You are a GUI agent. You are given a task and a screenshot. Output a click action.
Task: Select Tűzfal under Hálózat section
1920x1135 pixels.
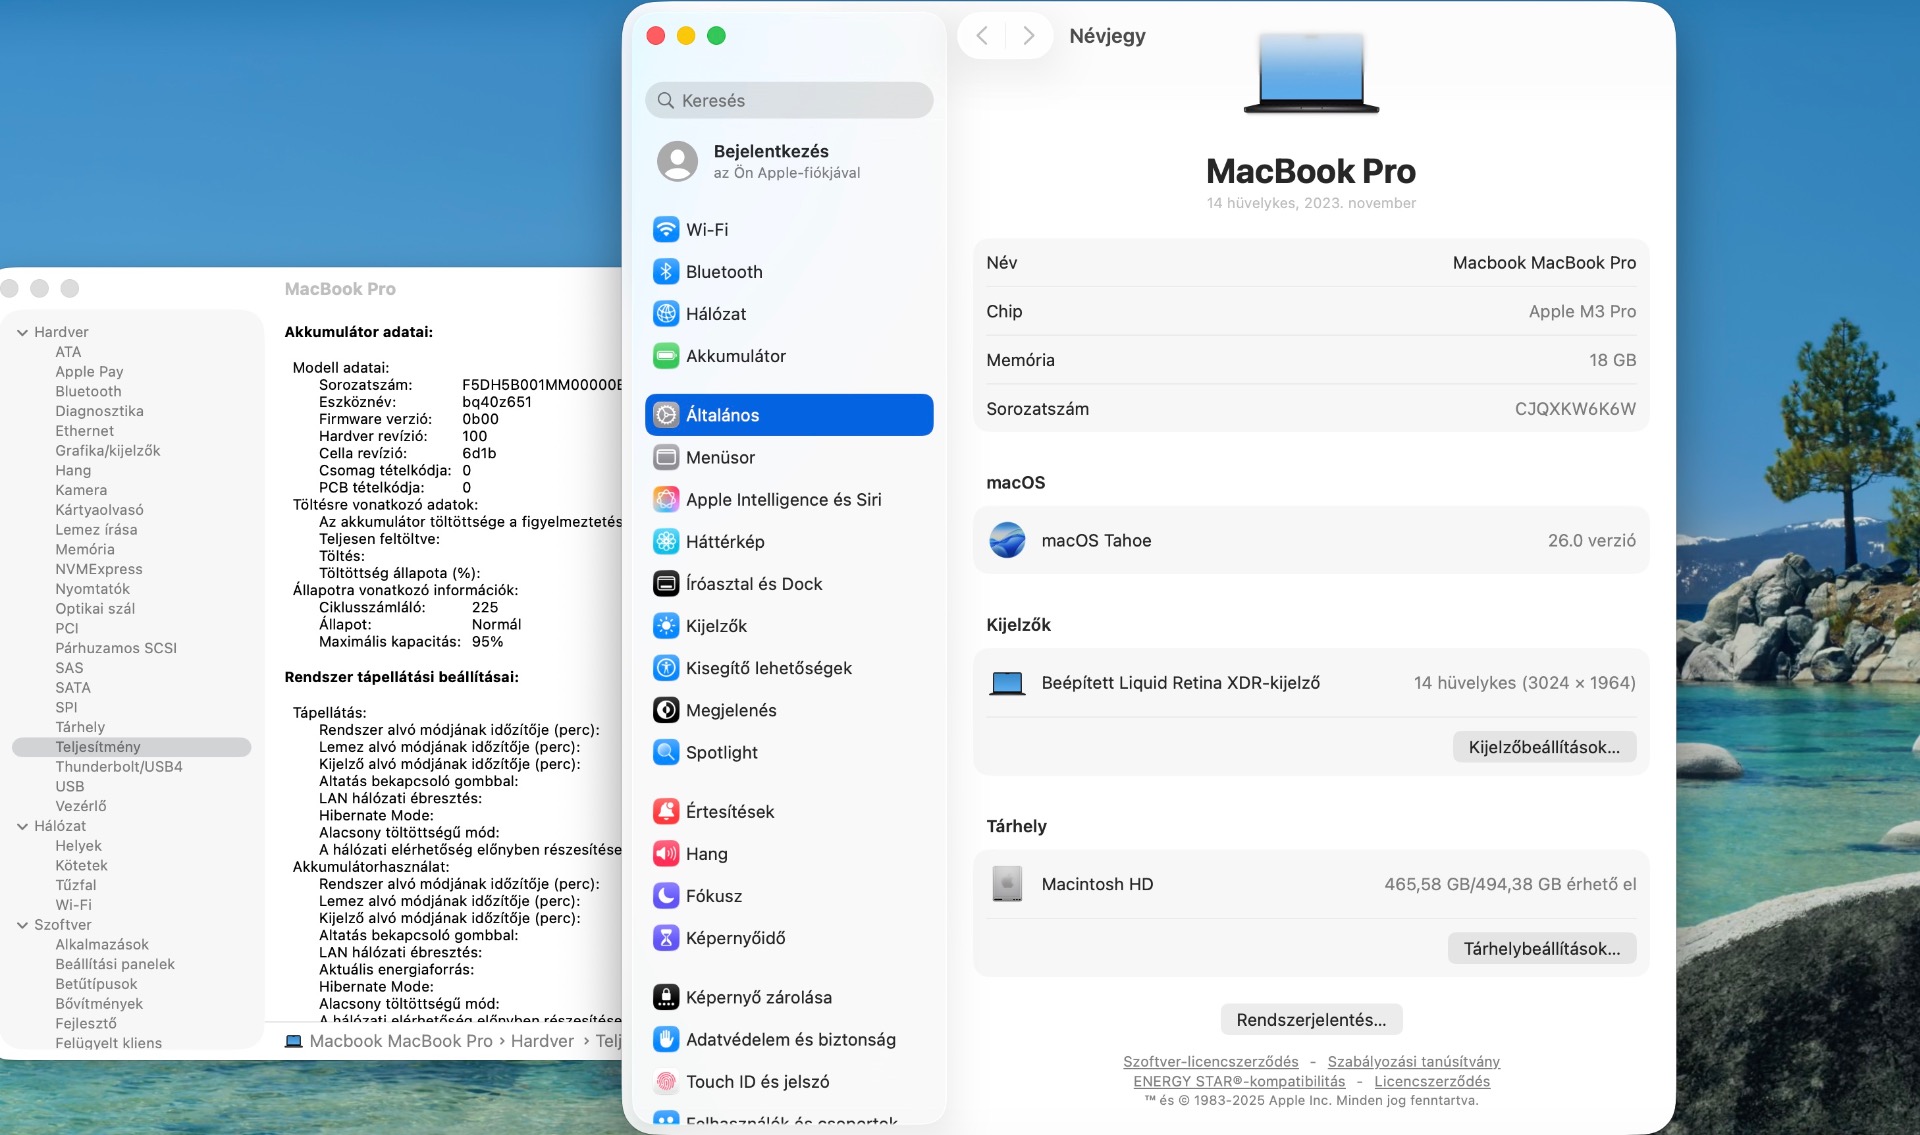click(76, 885)
